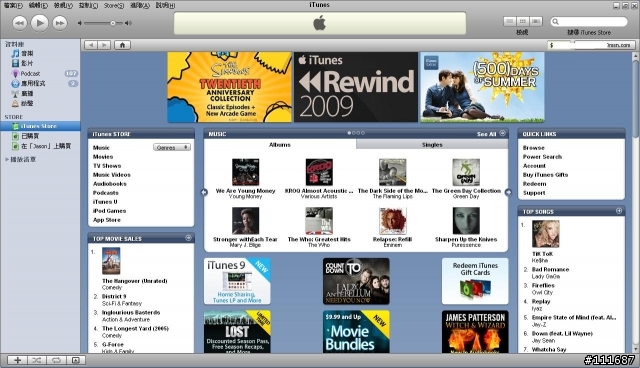Open the We Are Young Money album cover
640x368 pixels.
pyautogui.click(x=245, y=172)
